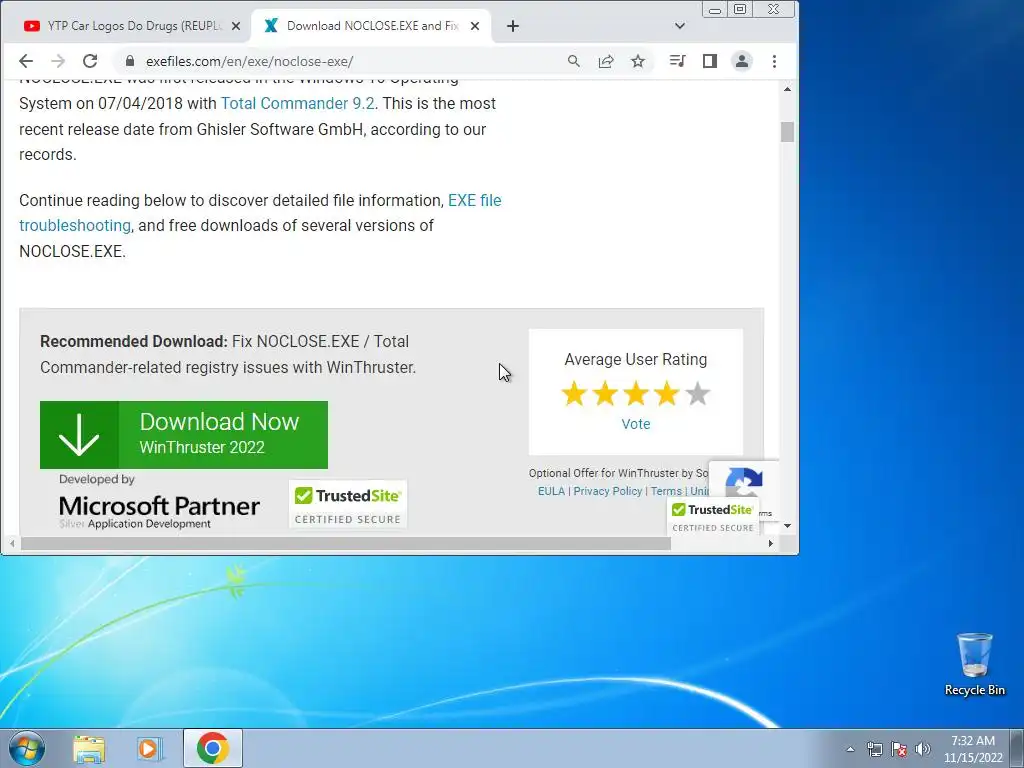Open the Windows Start menu orb
Image resolution: width=1024 pixels, height=768 pixels.
coord(26,748)
